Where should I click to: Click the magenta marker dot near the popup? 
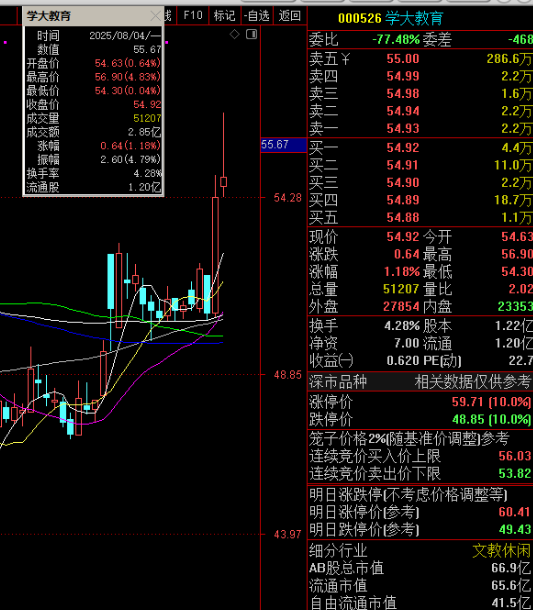167,42
